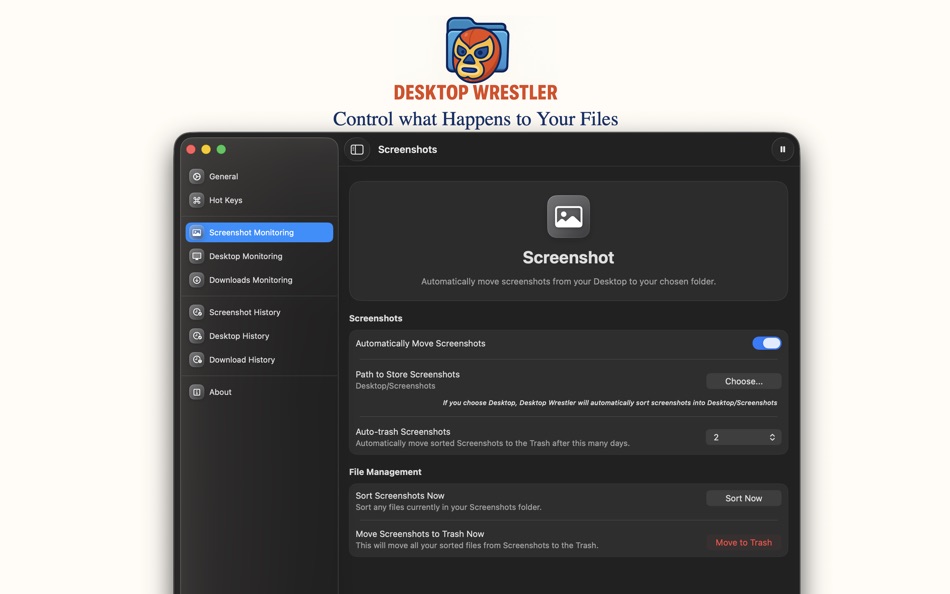The image size is (950, 594).
Task: Click the large Screenshot heading
Action: coord(568,258)
